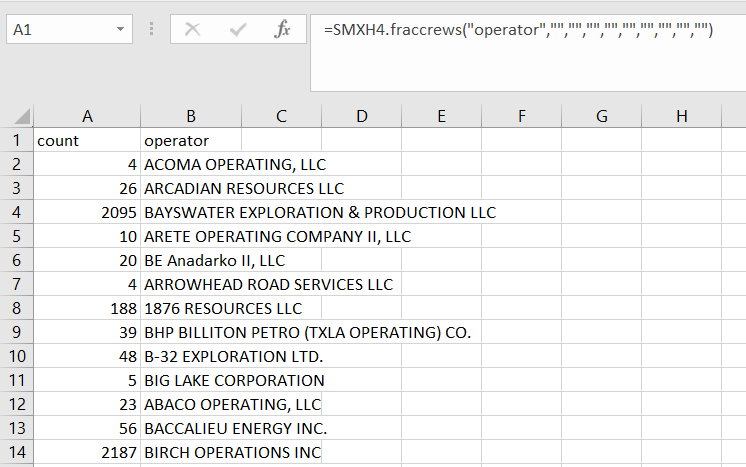Click inside the formula bar text

[x=518, y=30]
